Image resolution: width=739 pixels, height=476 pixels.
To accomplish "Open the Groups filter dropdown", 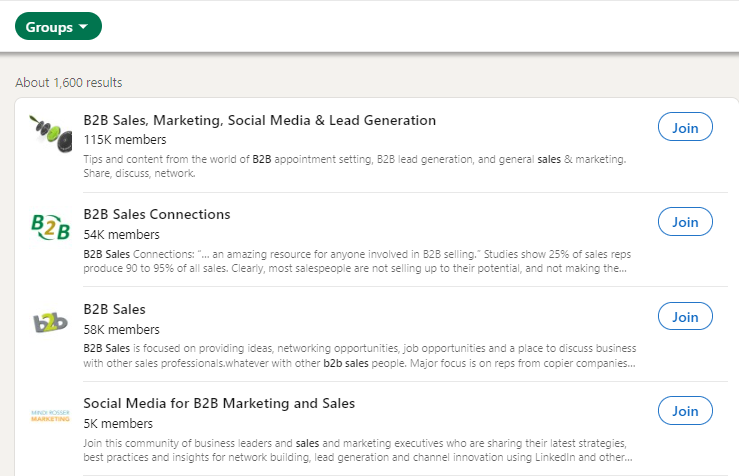I will pos(58,26).
